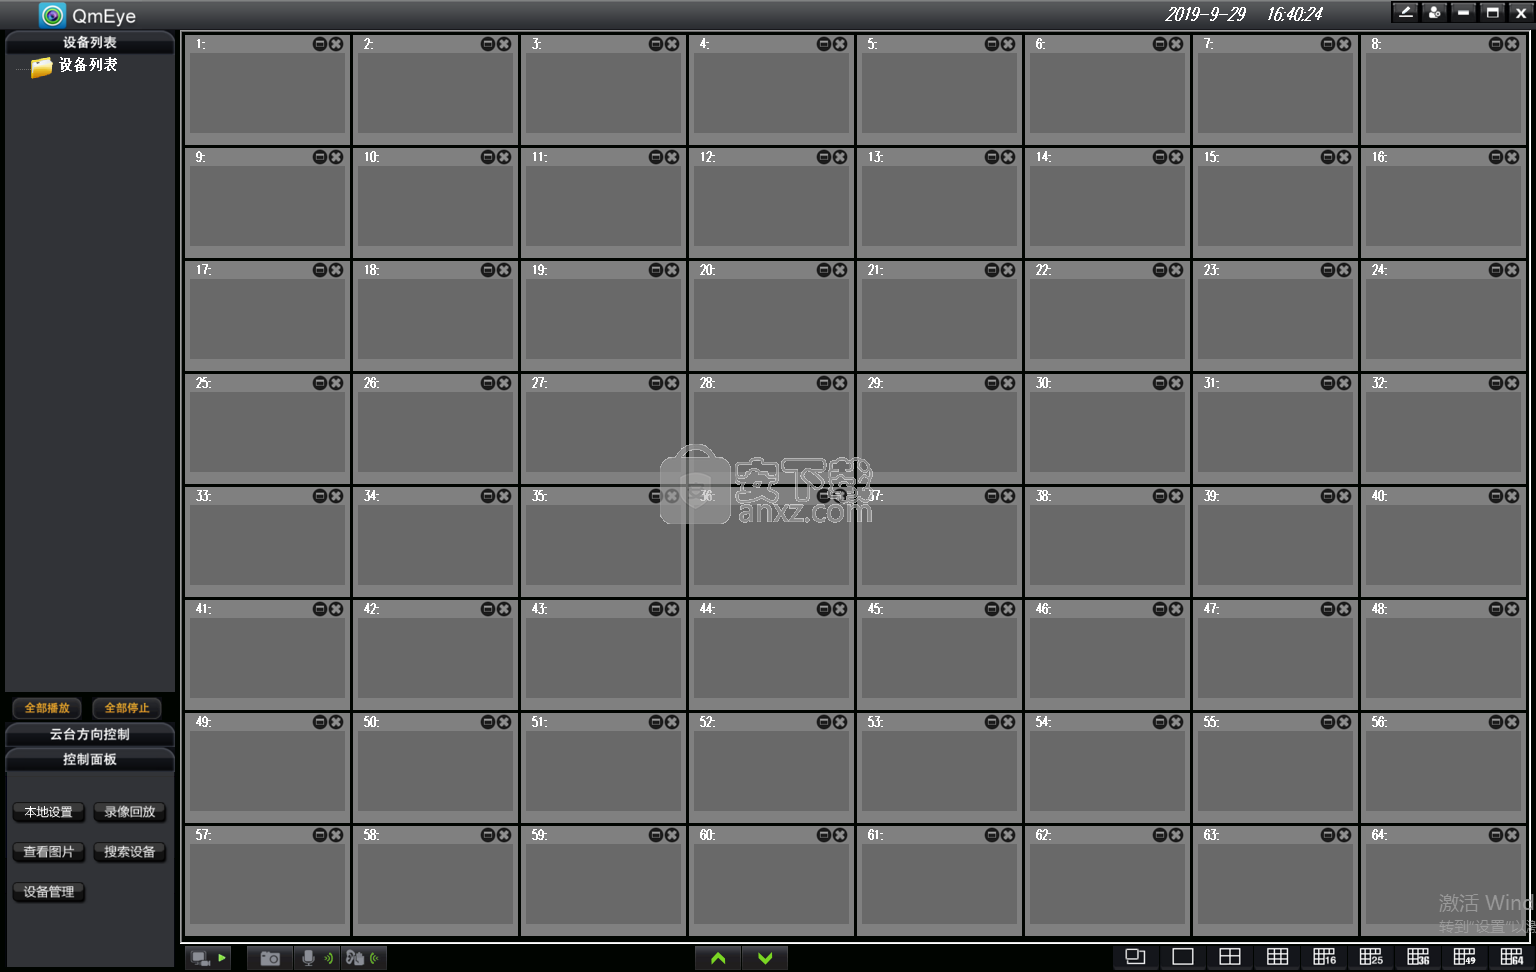Click 搜索设备 search devices button

click(x=130, y=852)
